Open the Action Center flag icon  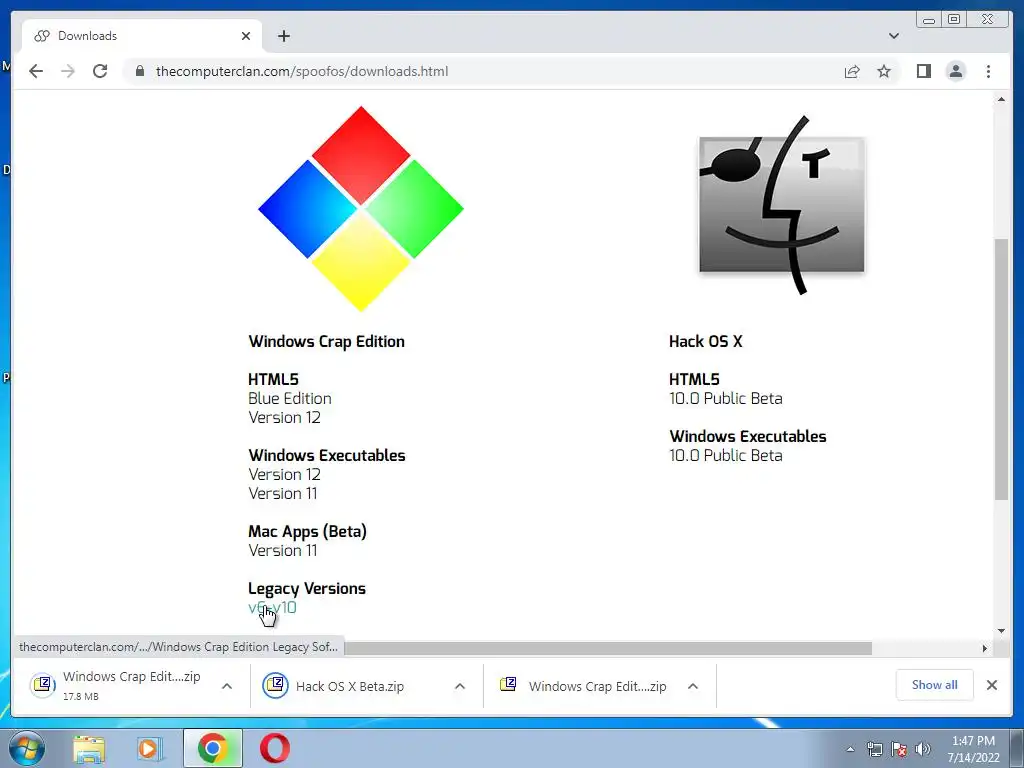coord(899,749)
